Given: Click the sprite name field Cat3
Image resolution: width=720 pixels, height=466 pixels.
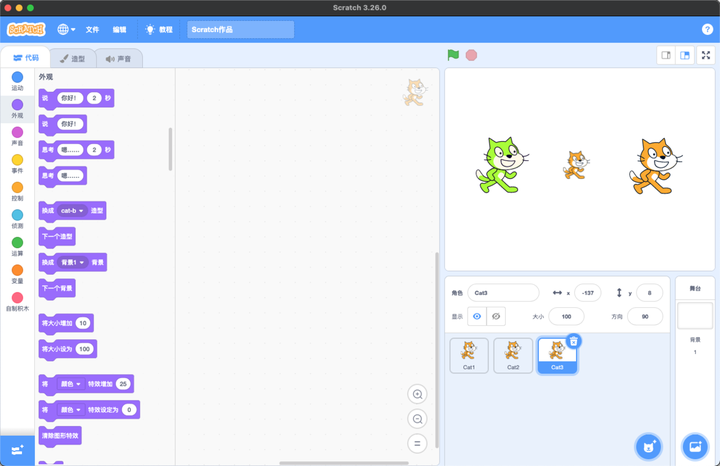Looking at the screenshot, I should (503, 293).
